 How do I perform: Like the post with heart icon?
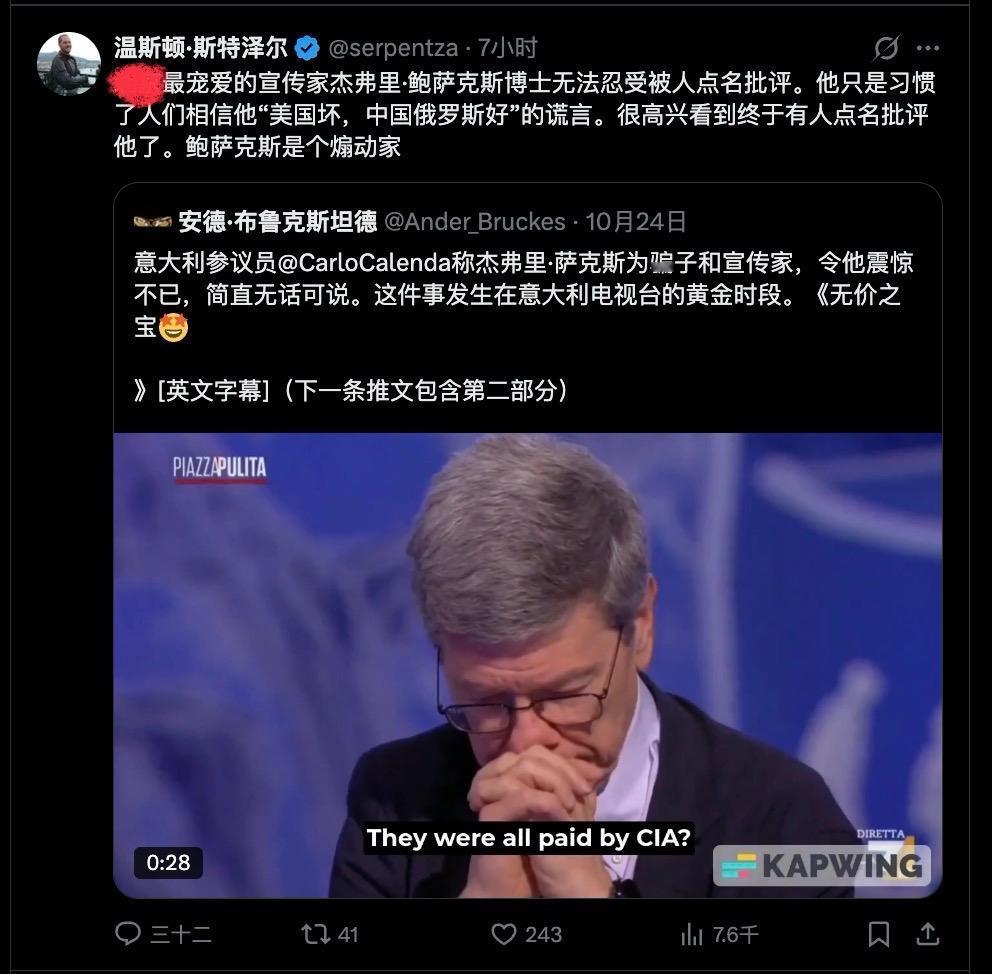(x=504, y=934)
